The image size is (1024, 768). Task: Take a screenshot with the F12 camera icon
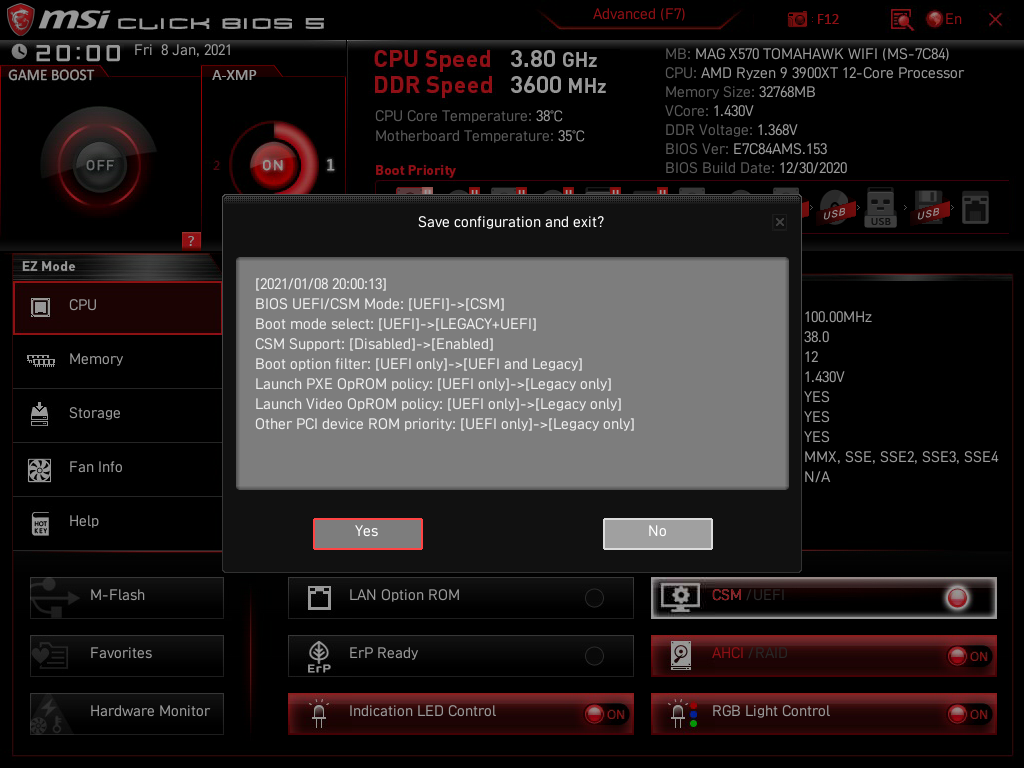(x=797, y=20)
